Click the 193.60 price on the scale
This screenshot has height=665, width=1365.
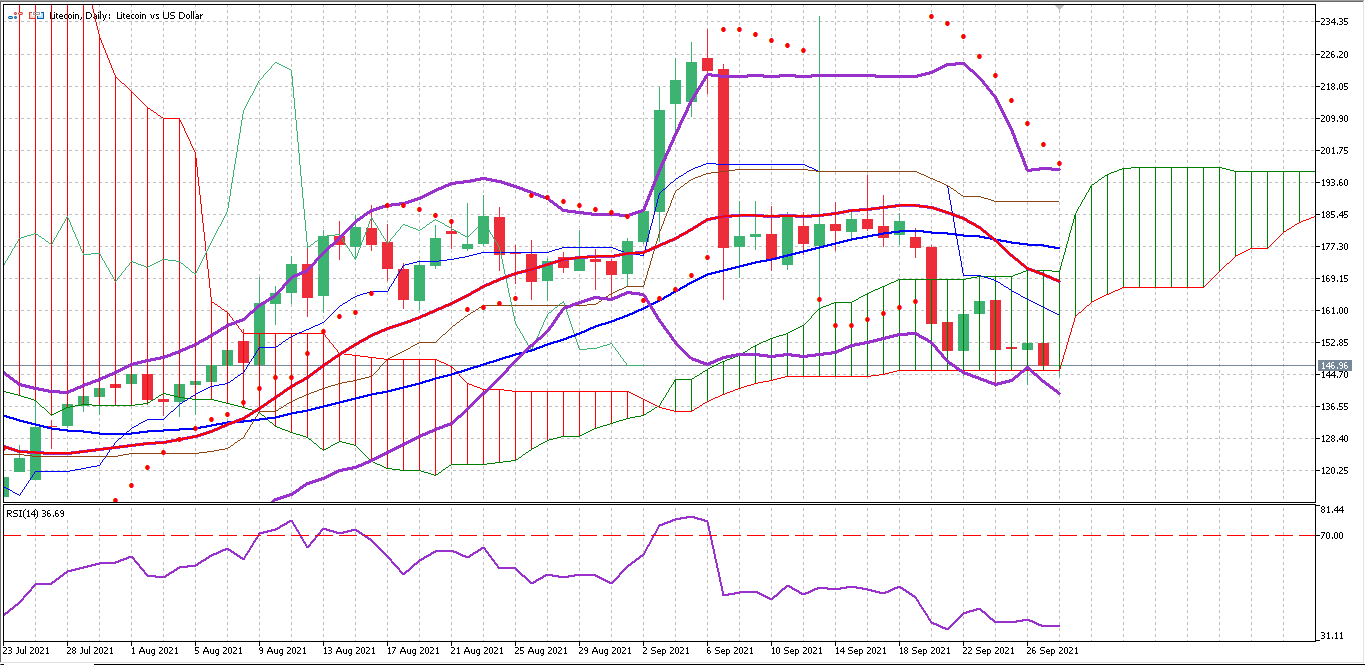tap(1335, 183)
